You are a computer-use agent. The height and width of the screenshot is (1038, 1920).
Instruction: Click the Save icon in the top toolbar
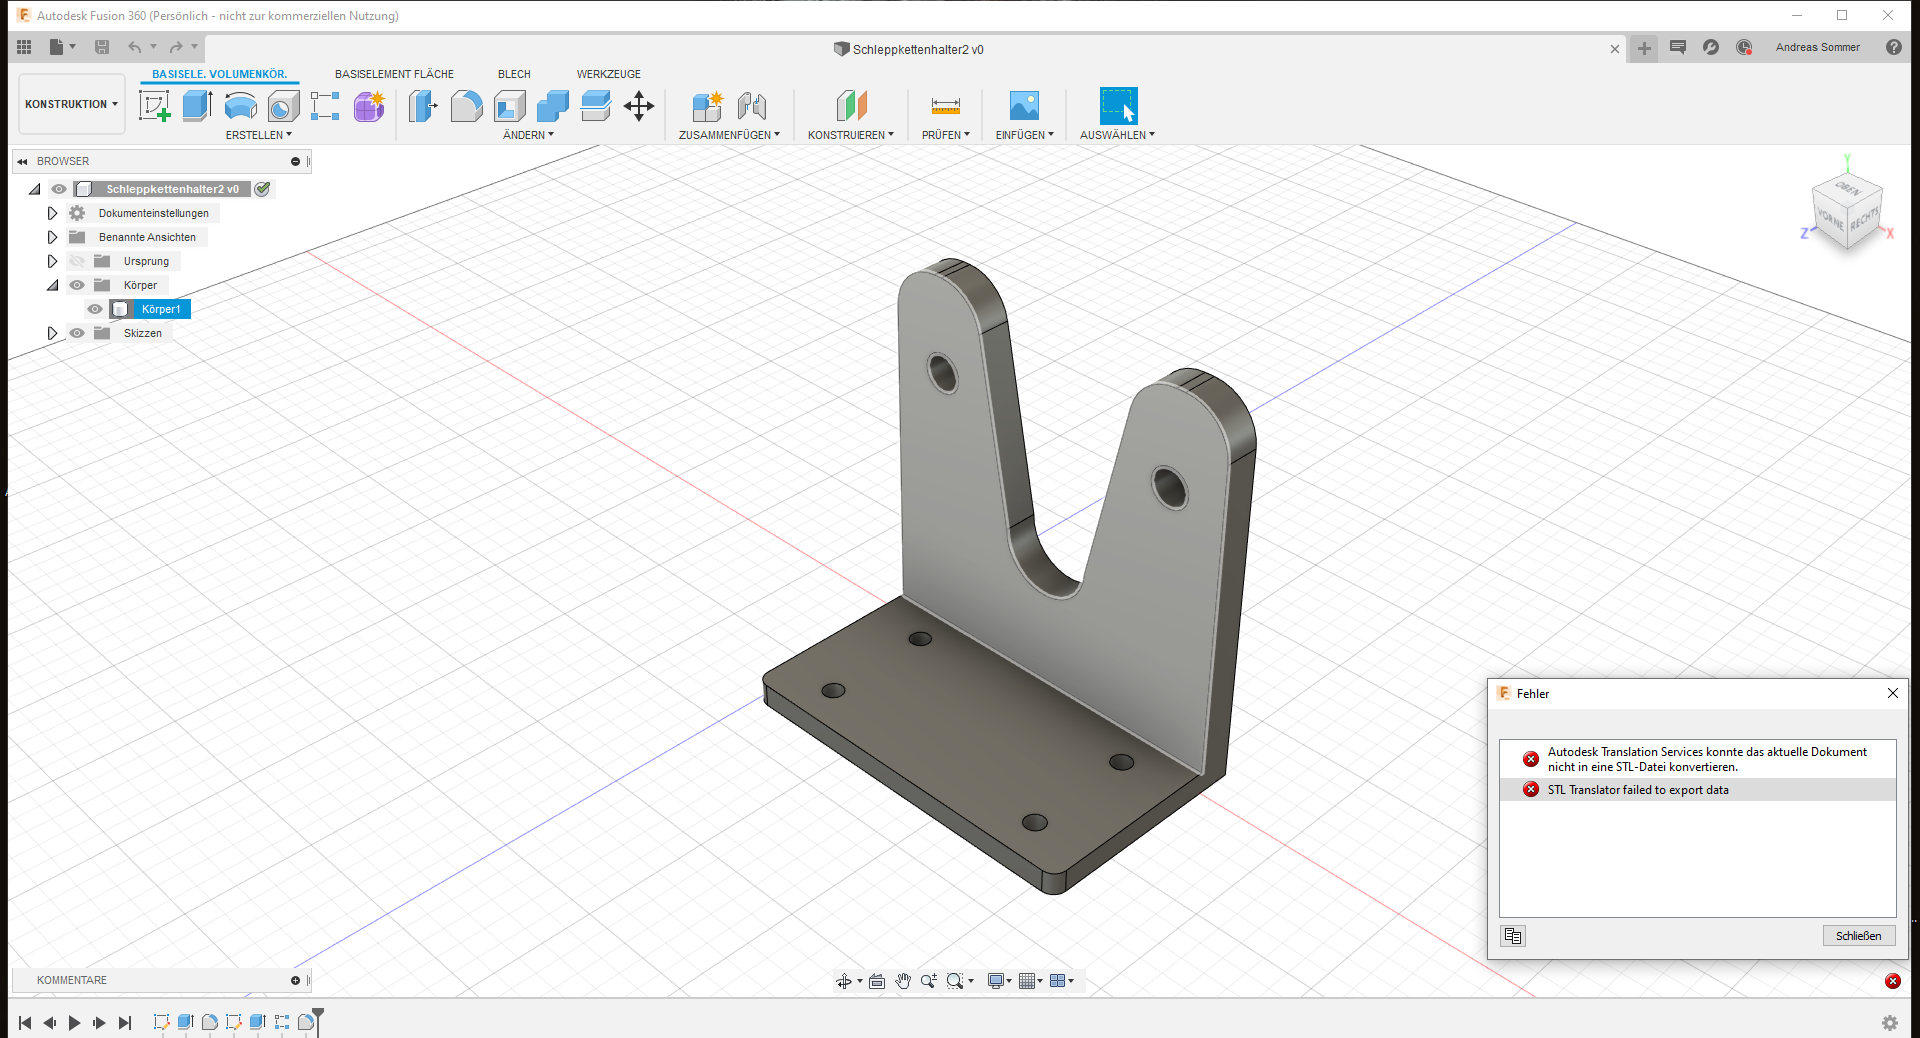click(x=102, y=47)
